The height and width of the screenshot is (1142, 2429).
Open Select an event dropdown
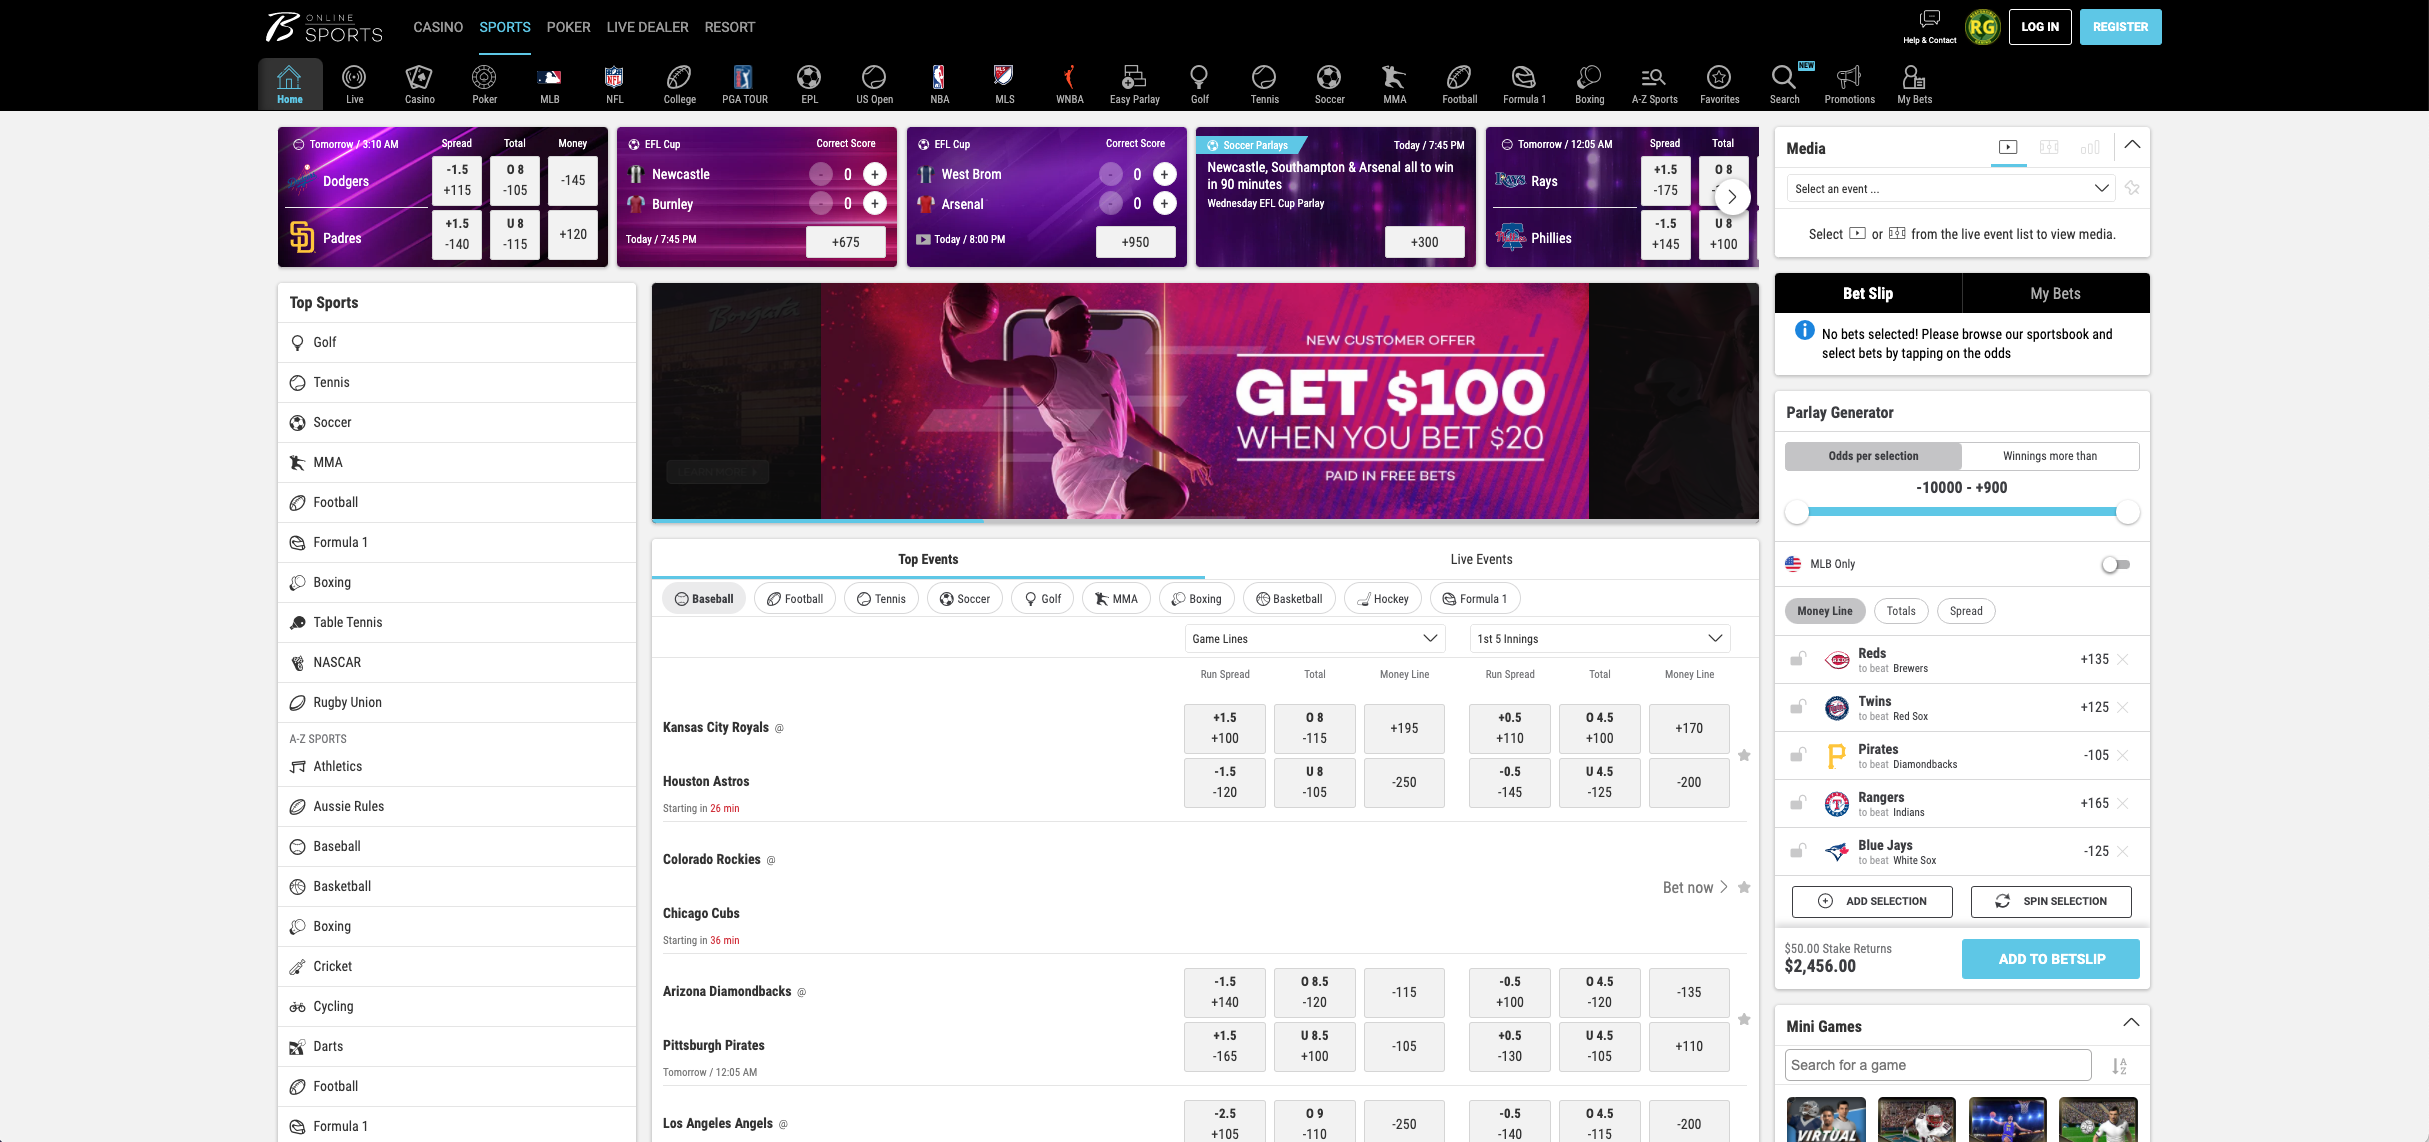[1951, 188]
